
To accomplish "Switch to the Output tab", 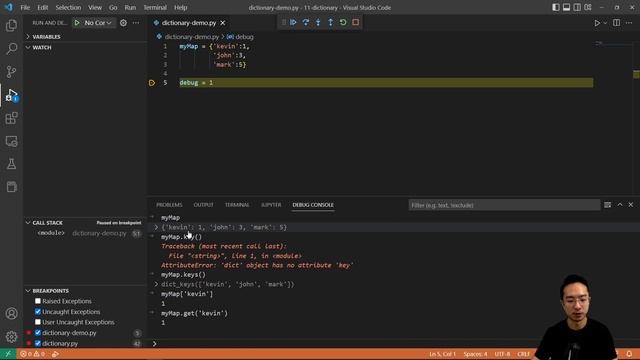I will click(203, 205).
